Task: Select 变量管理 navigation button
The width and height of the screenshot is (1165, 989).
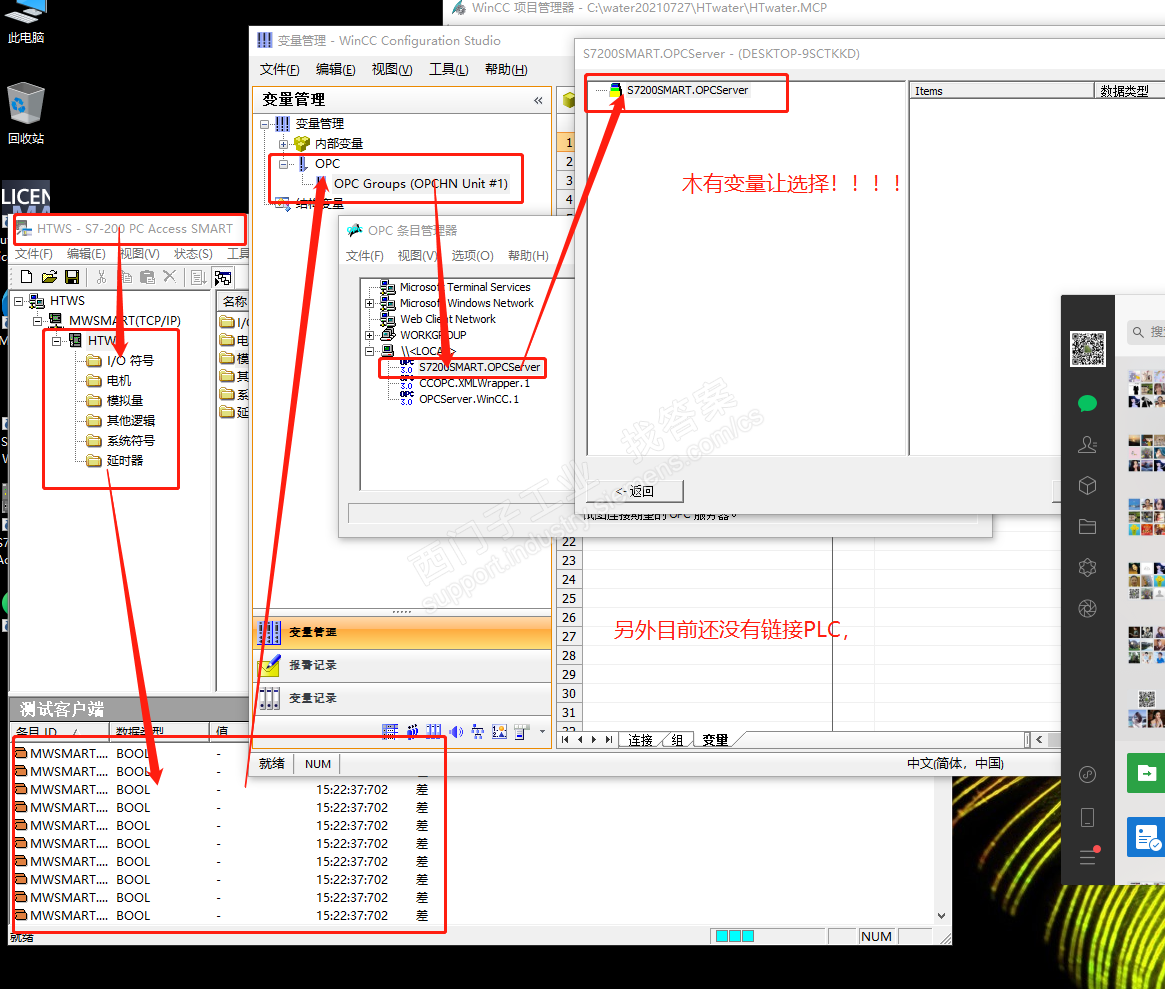Action: [x=402, y=632]
